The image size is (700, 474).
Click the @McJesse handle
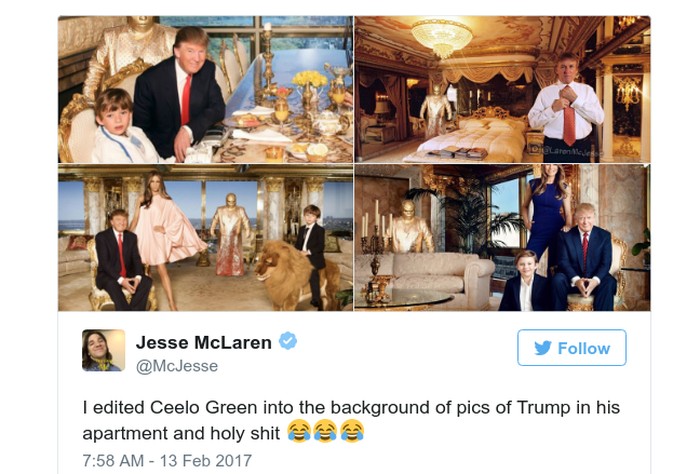tap(177, 366)
